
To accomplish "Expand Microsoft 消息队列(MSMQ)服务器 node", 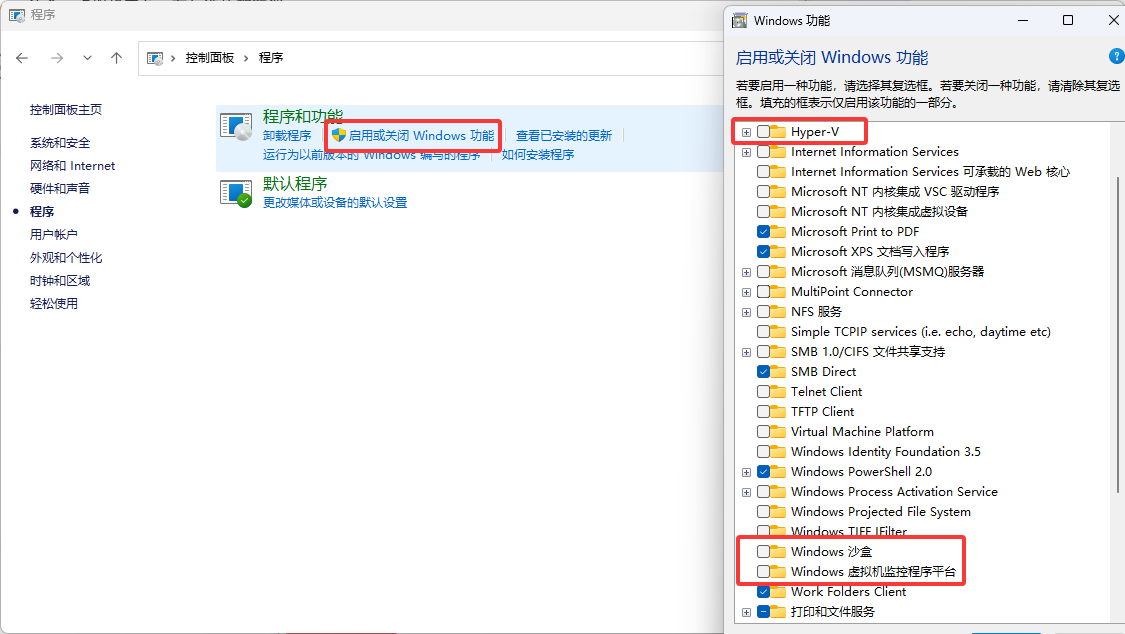I will click(x=747, y=273).
